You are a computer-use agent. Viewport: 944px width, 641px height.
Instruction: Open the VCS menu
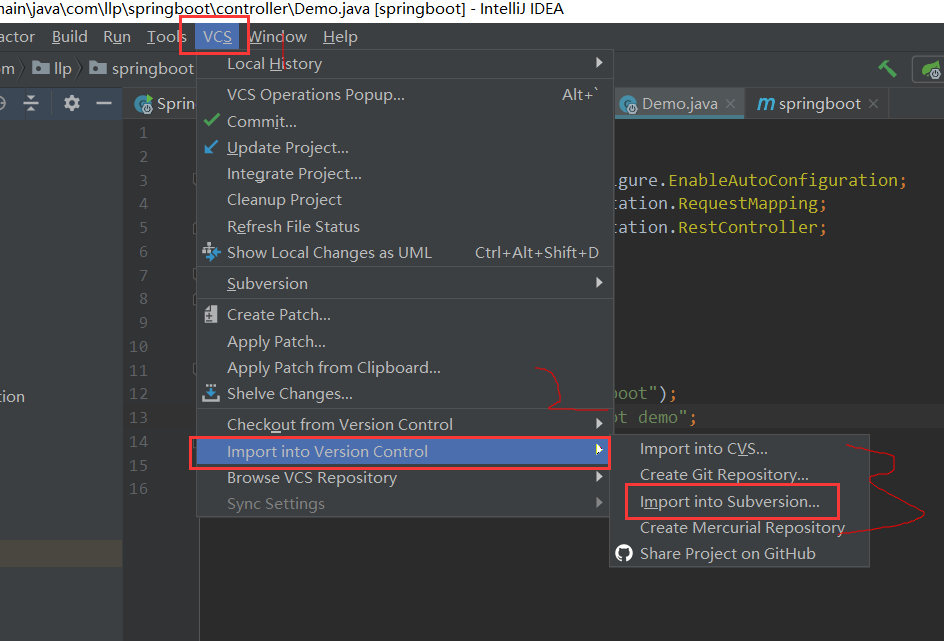click(x=217, y=37)
